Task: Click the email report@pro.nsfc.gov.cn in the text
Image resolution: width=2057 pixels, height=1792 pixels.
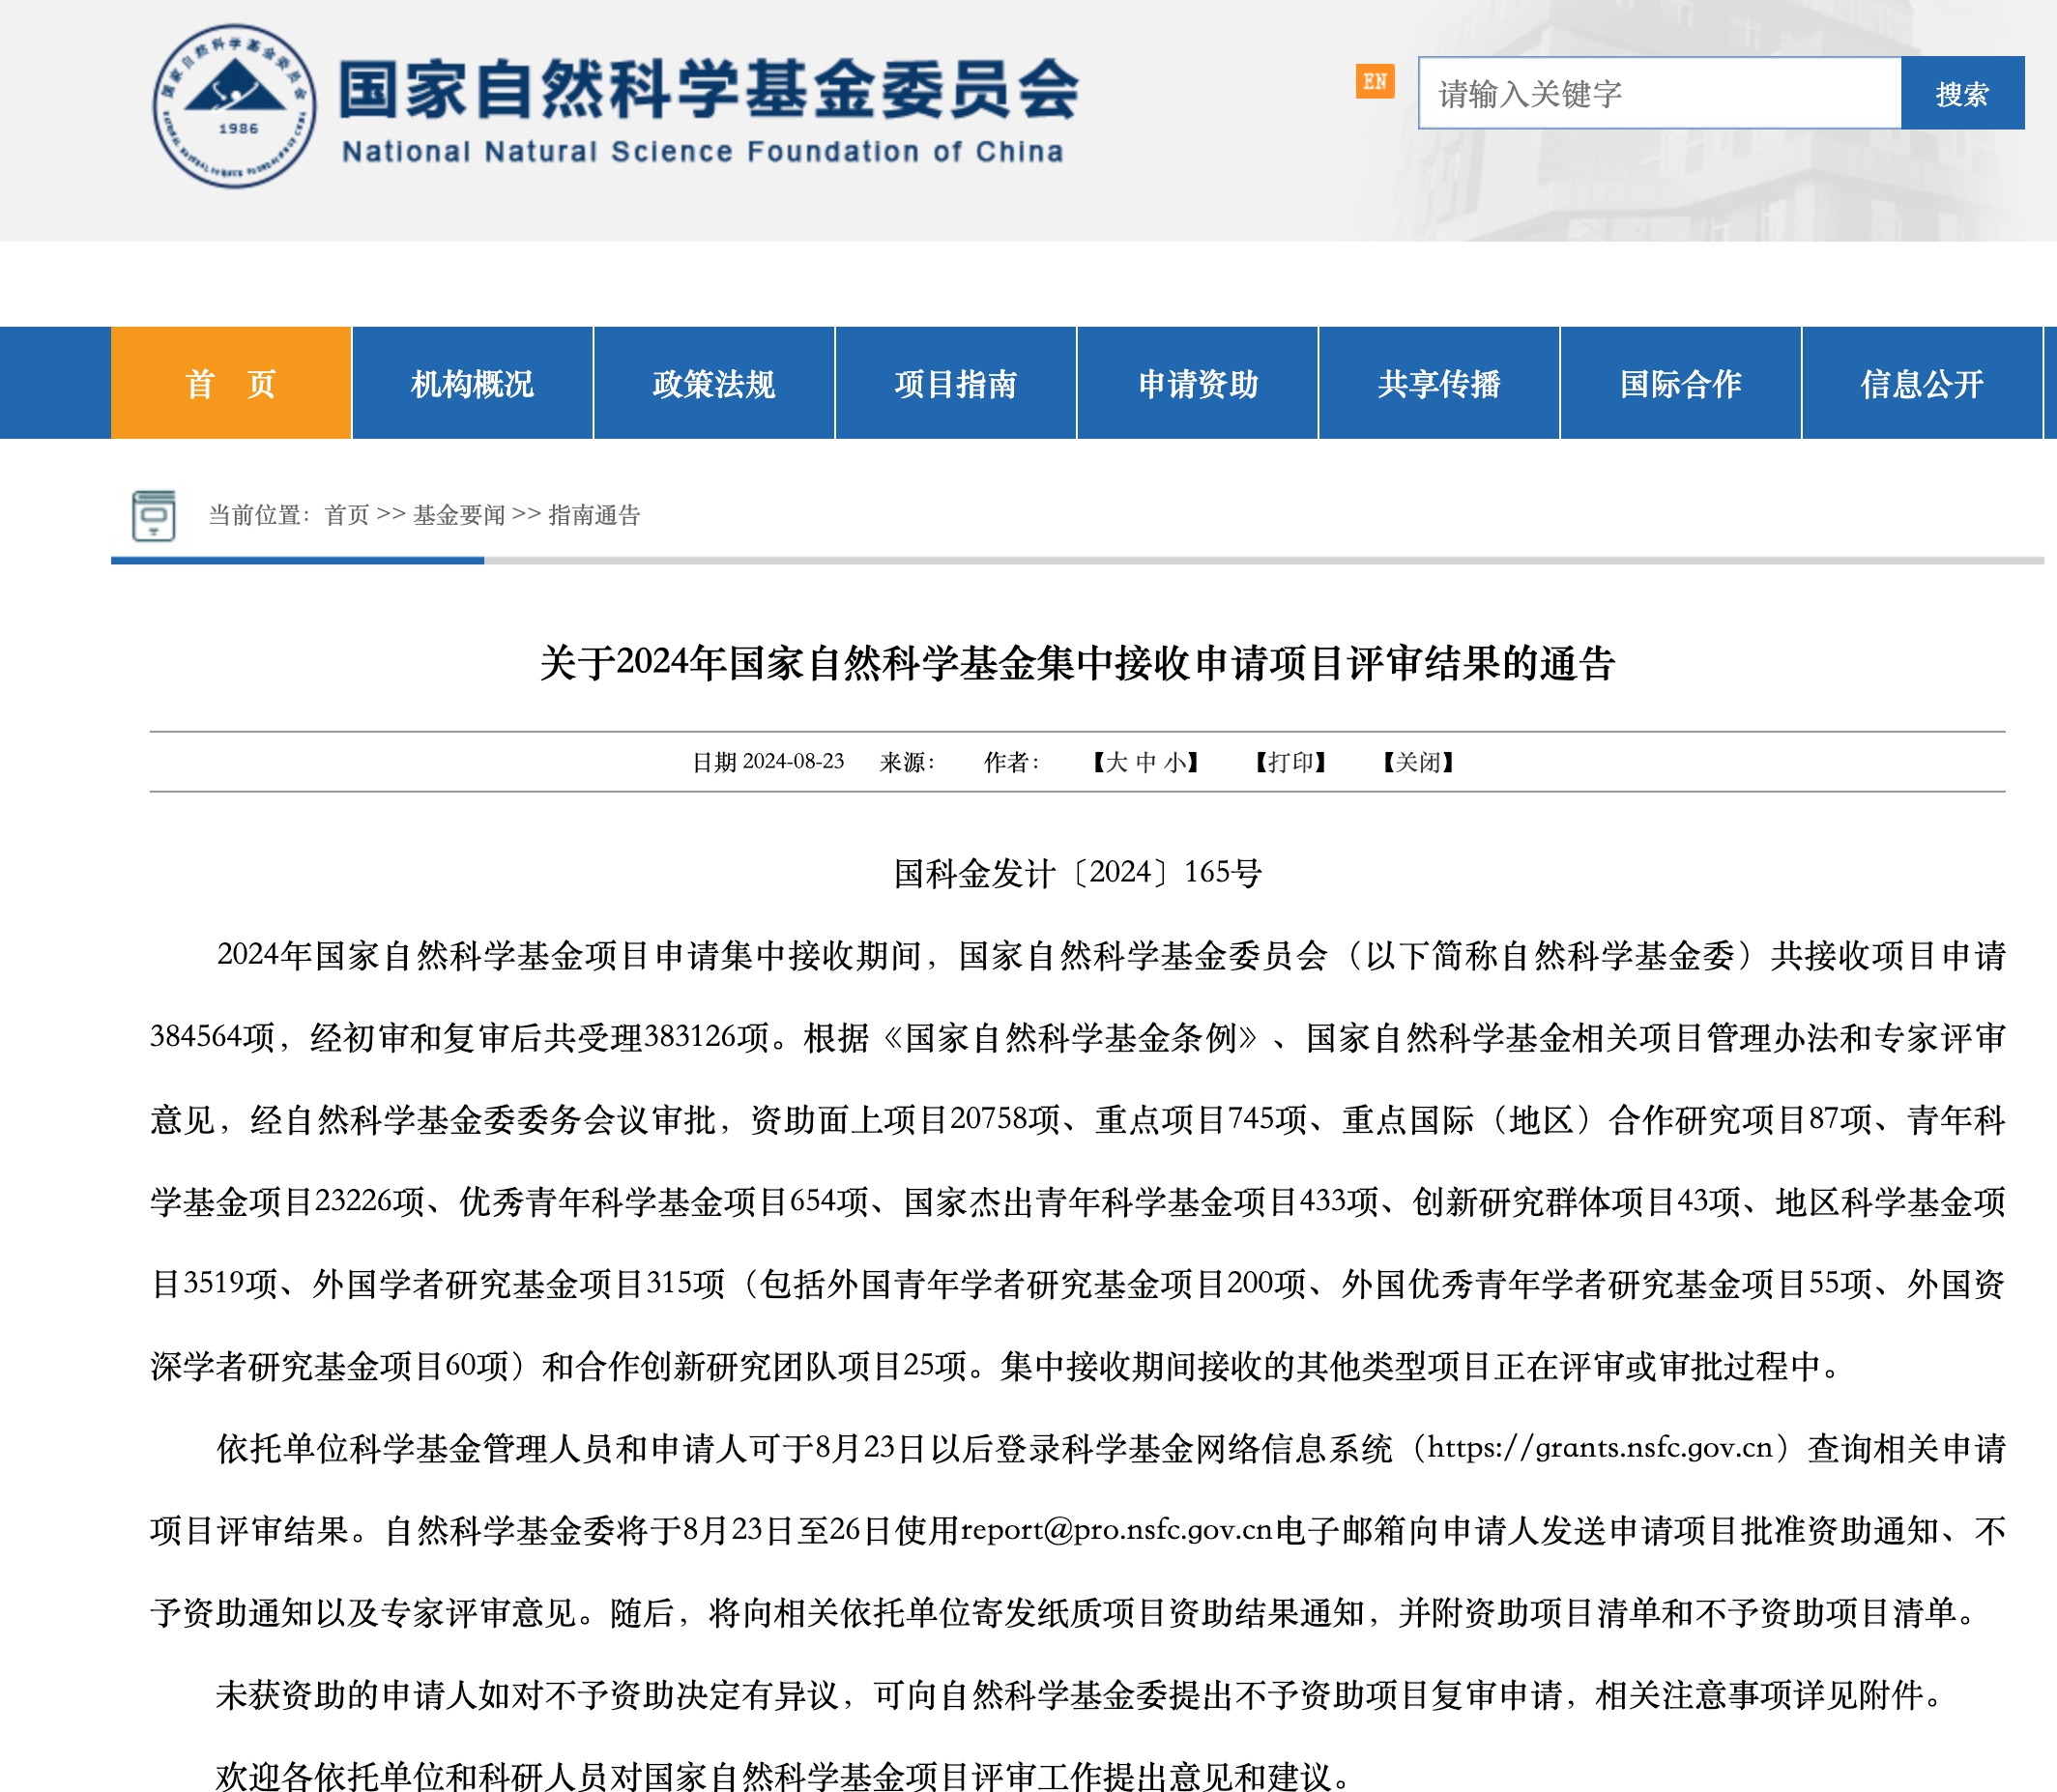Action: (1117, 1530)
